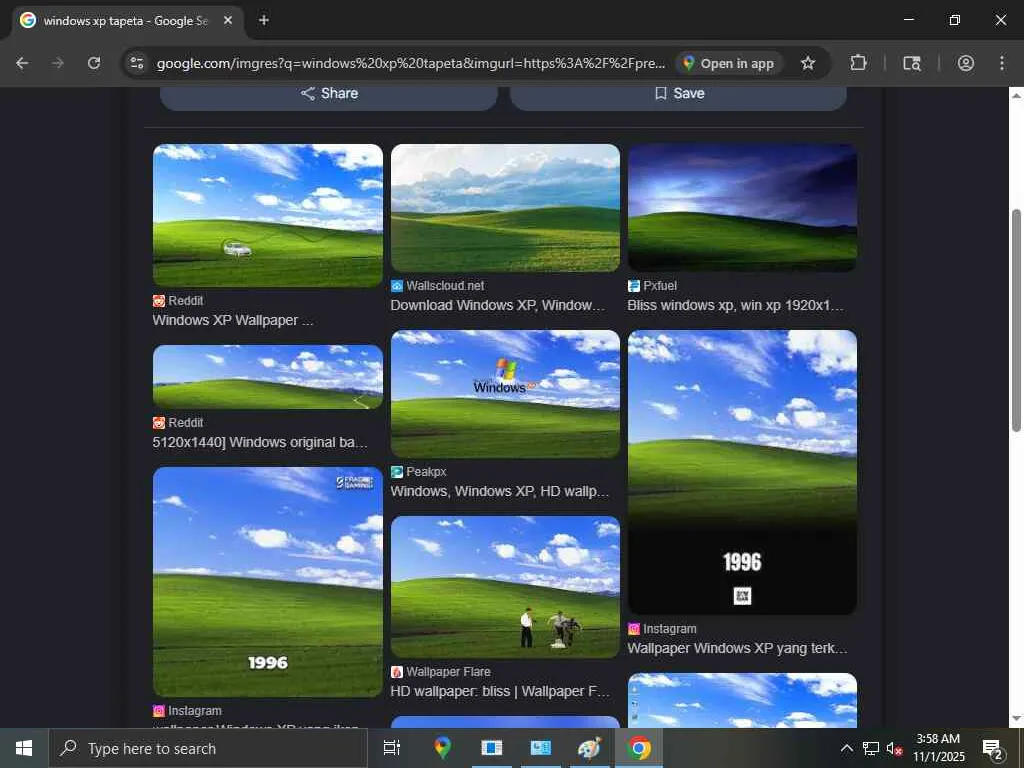Open "Wallpaper Windows XP yang terk..." title
Screen dimensions: 1024x768
coord(737,648)
